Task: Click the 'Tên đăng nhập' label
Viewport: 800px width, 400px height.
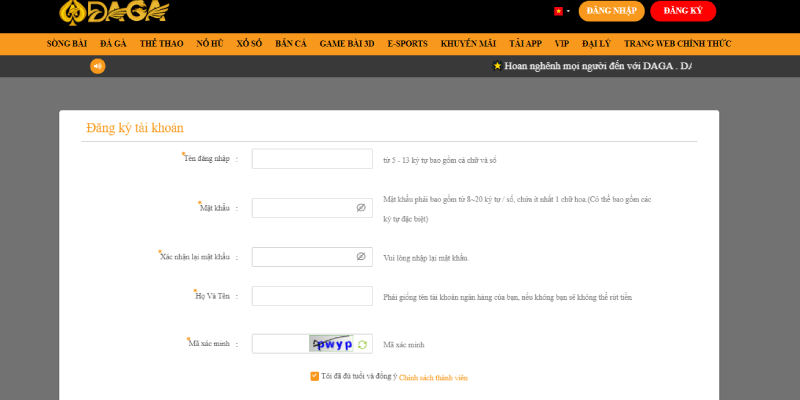Action: (206, 159)
